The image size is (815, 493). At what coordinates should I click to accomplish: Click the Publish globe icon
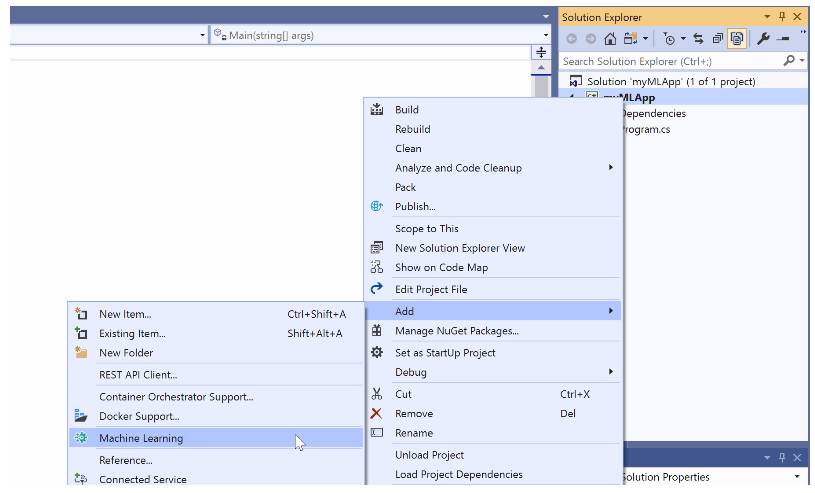pyautogui.click(x=377, y=206)
